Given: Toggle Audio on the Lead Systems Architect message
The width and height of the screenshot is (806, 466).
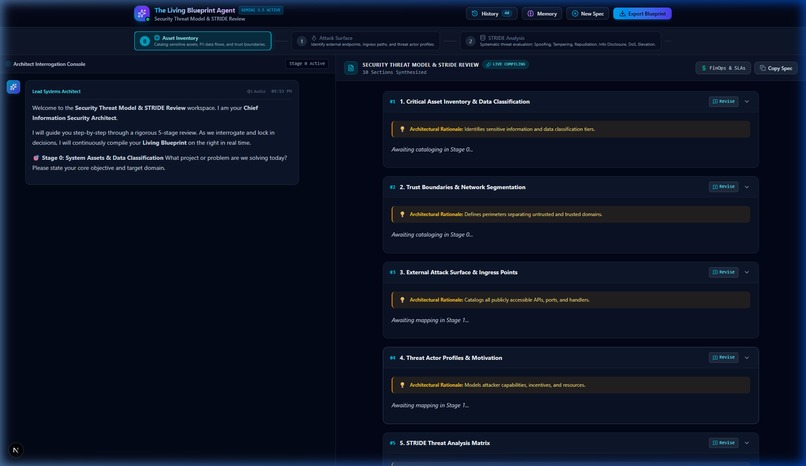Looking at the screenshot, I should [x=256, y=91].
